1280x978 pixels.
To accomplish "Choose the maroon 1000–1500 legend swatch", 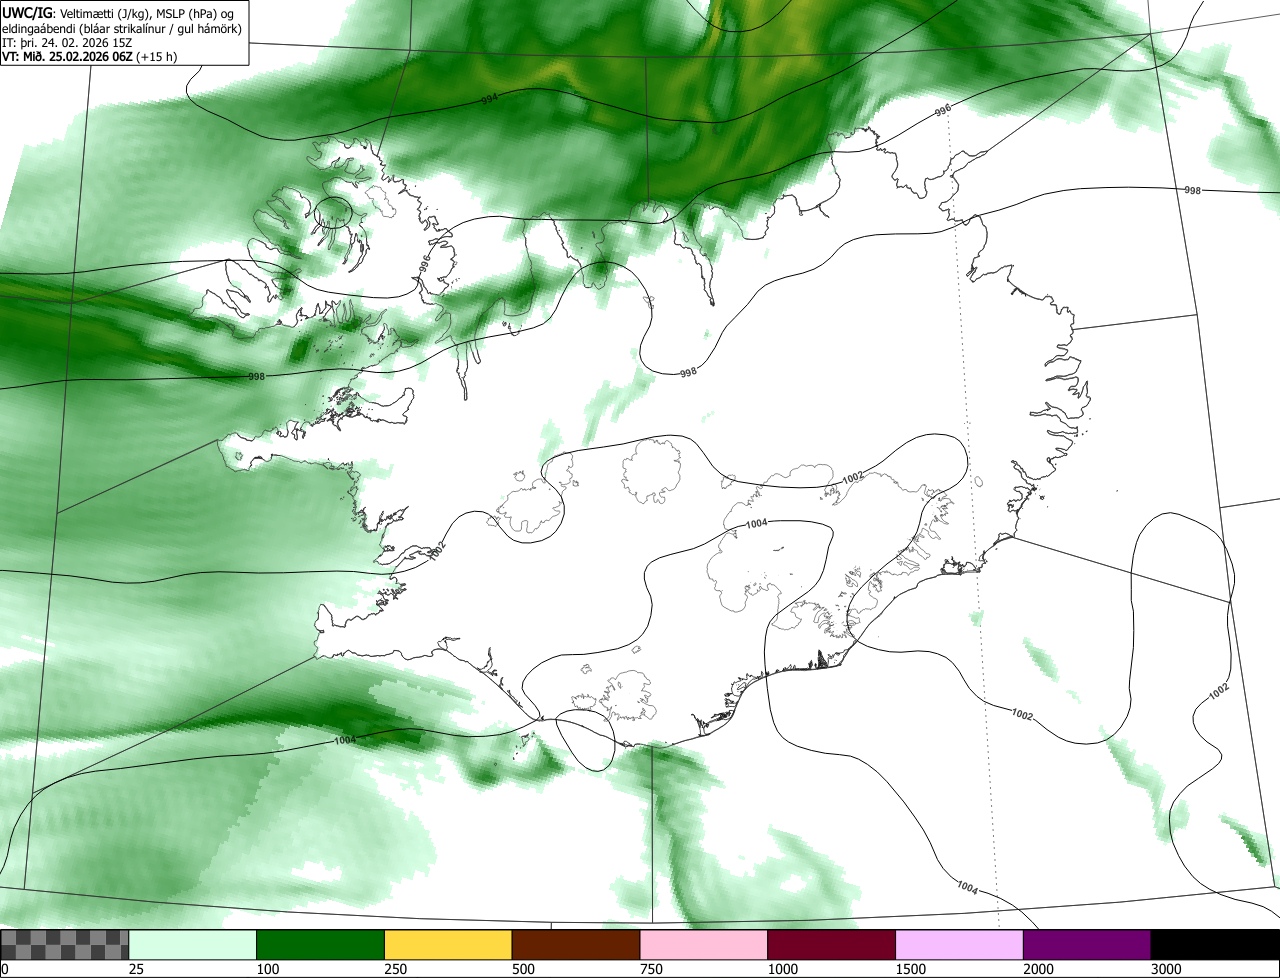I will coord(831,944).
